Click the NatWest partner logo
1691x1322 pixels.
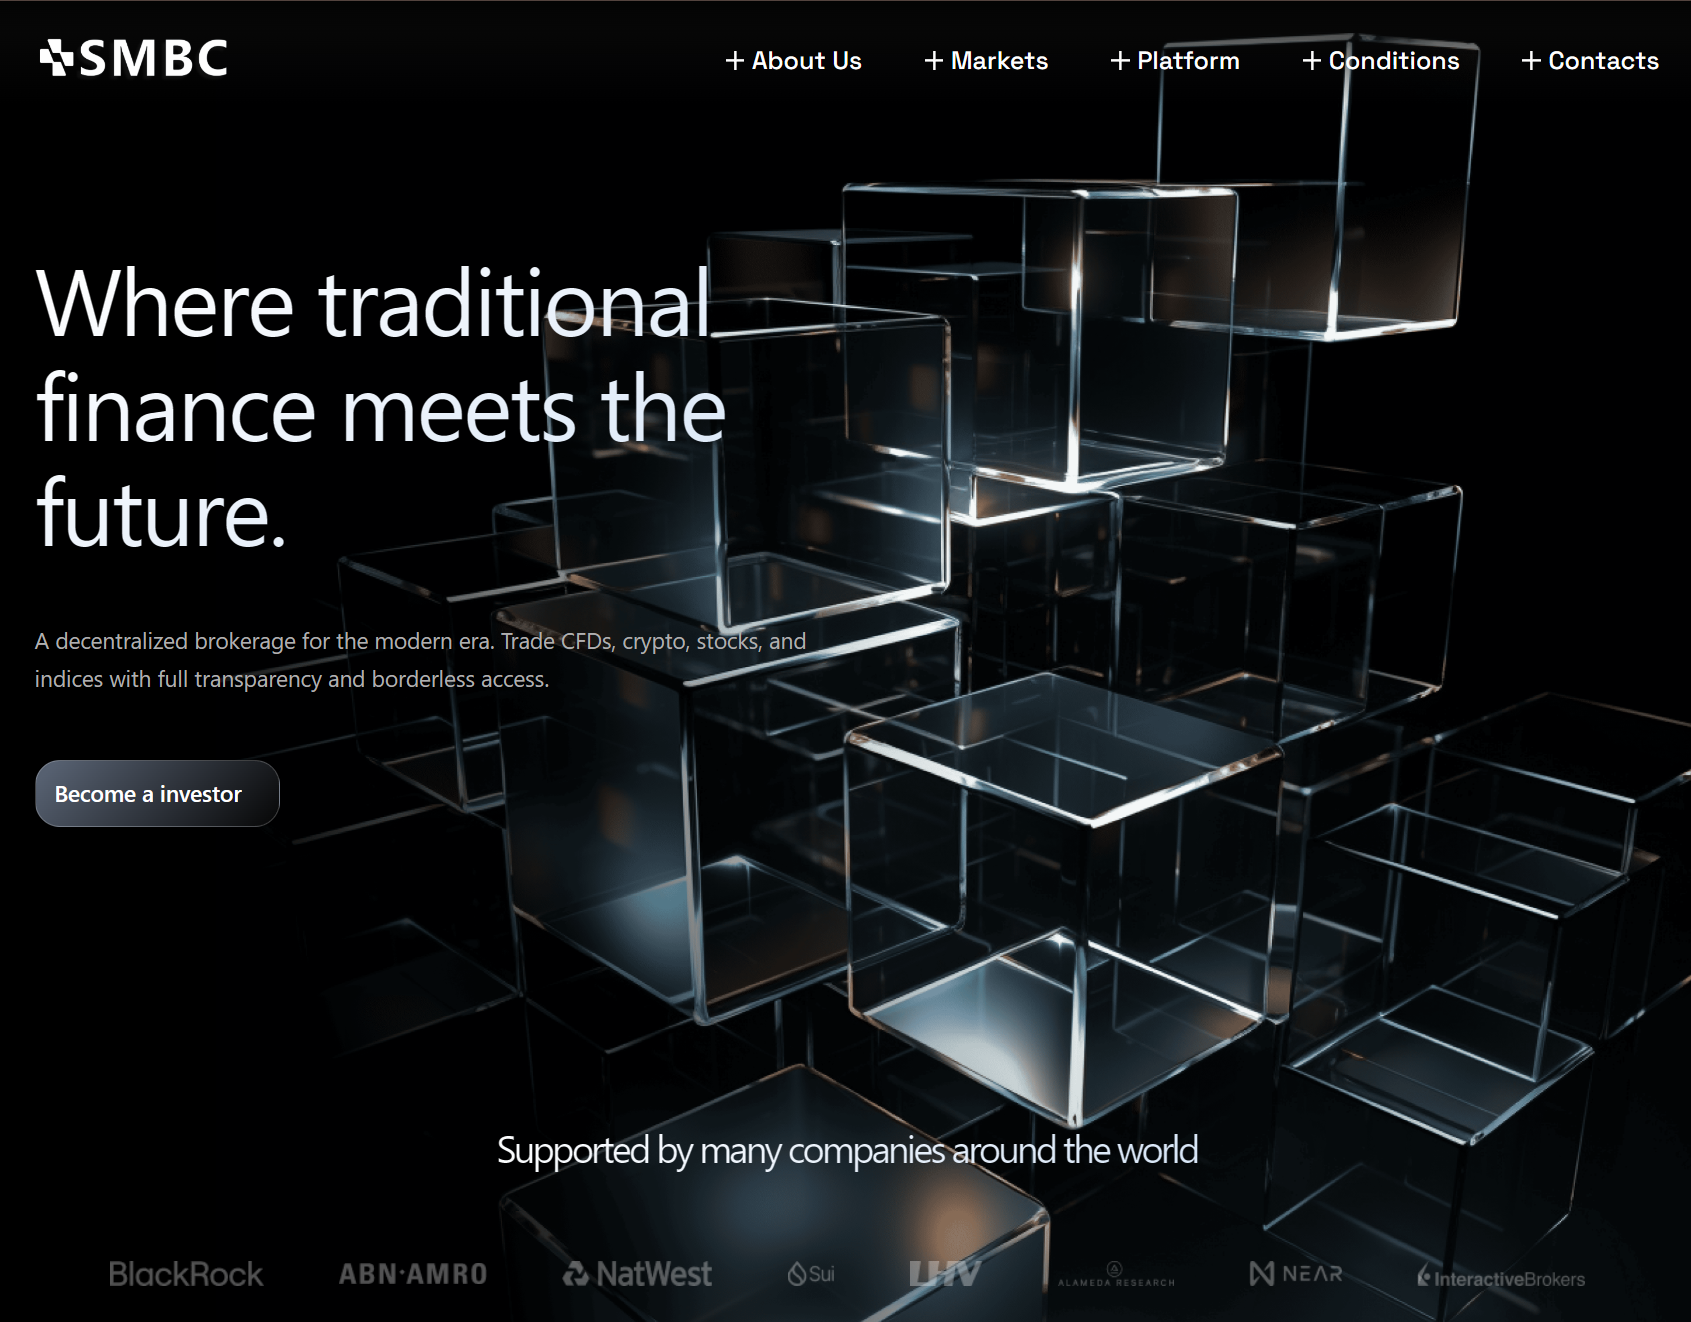click(637, 1274)
